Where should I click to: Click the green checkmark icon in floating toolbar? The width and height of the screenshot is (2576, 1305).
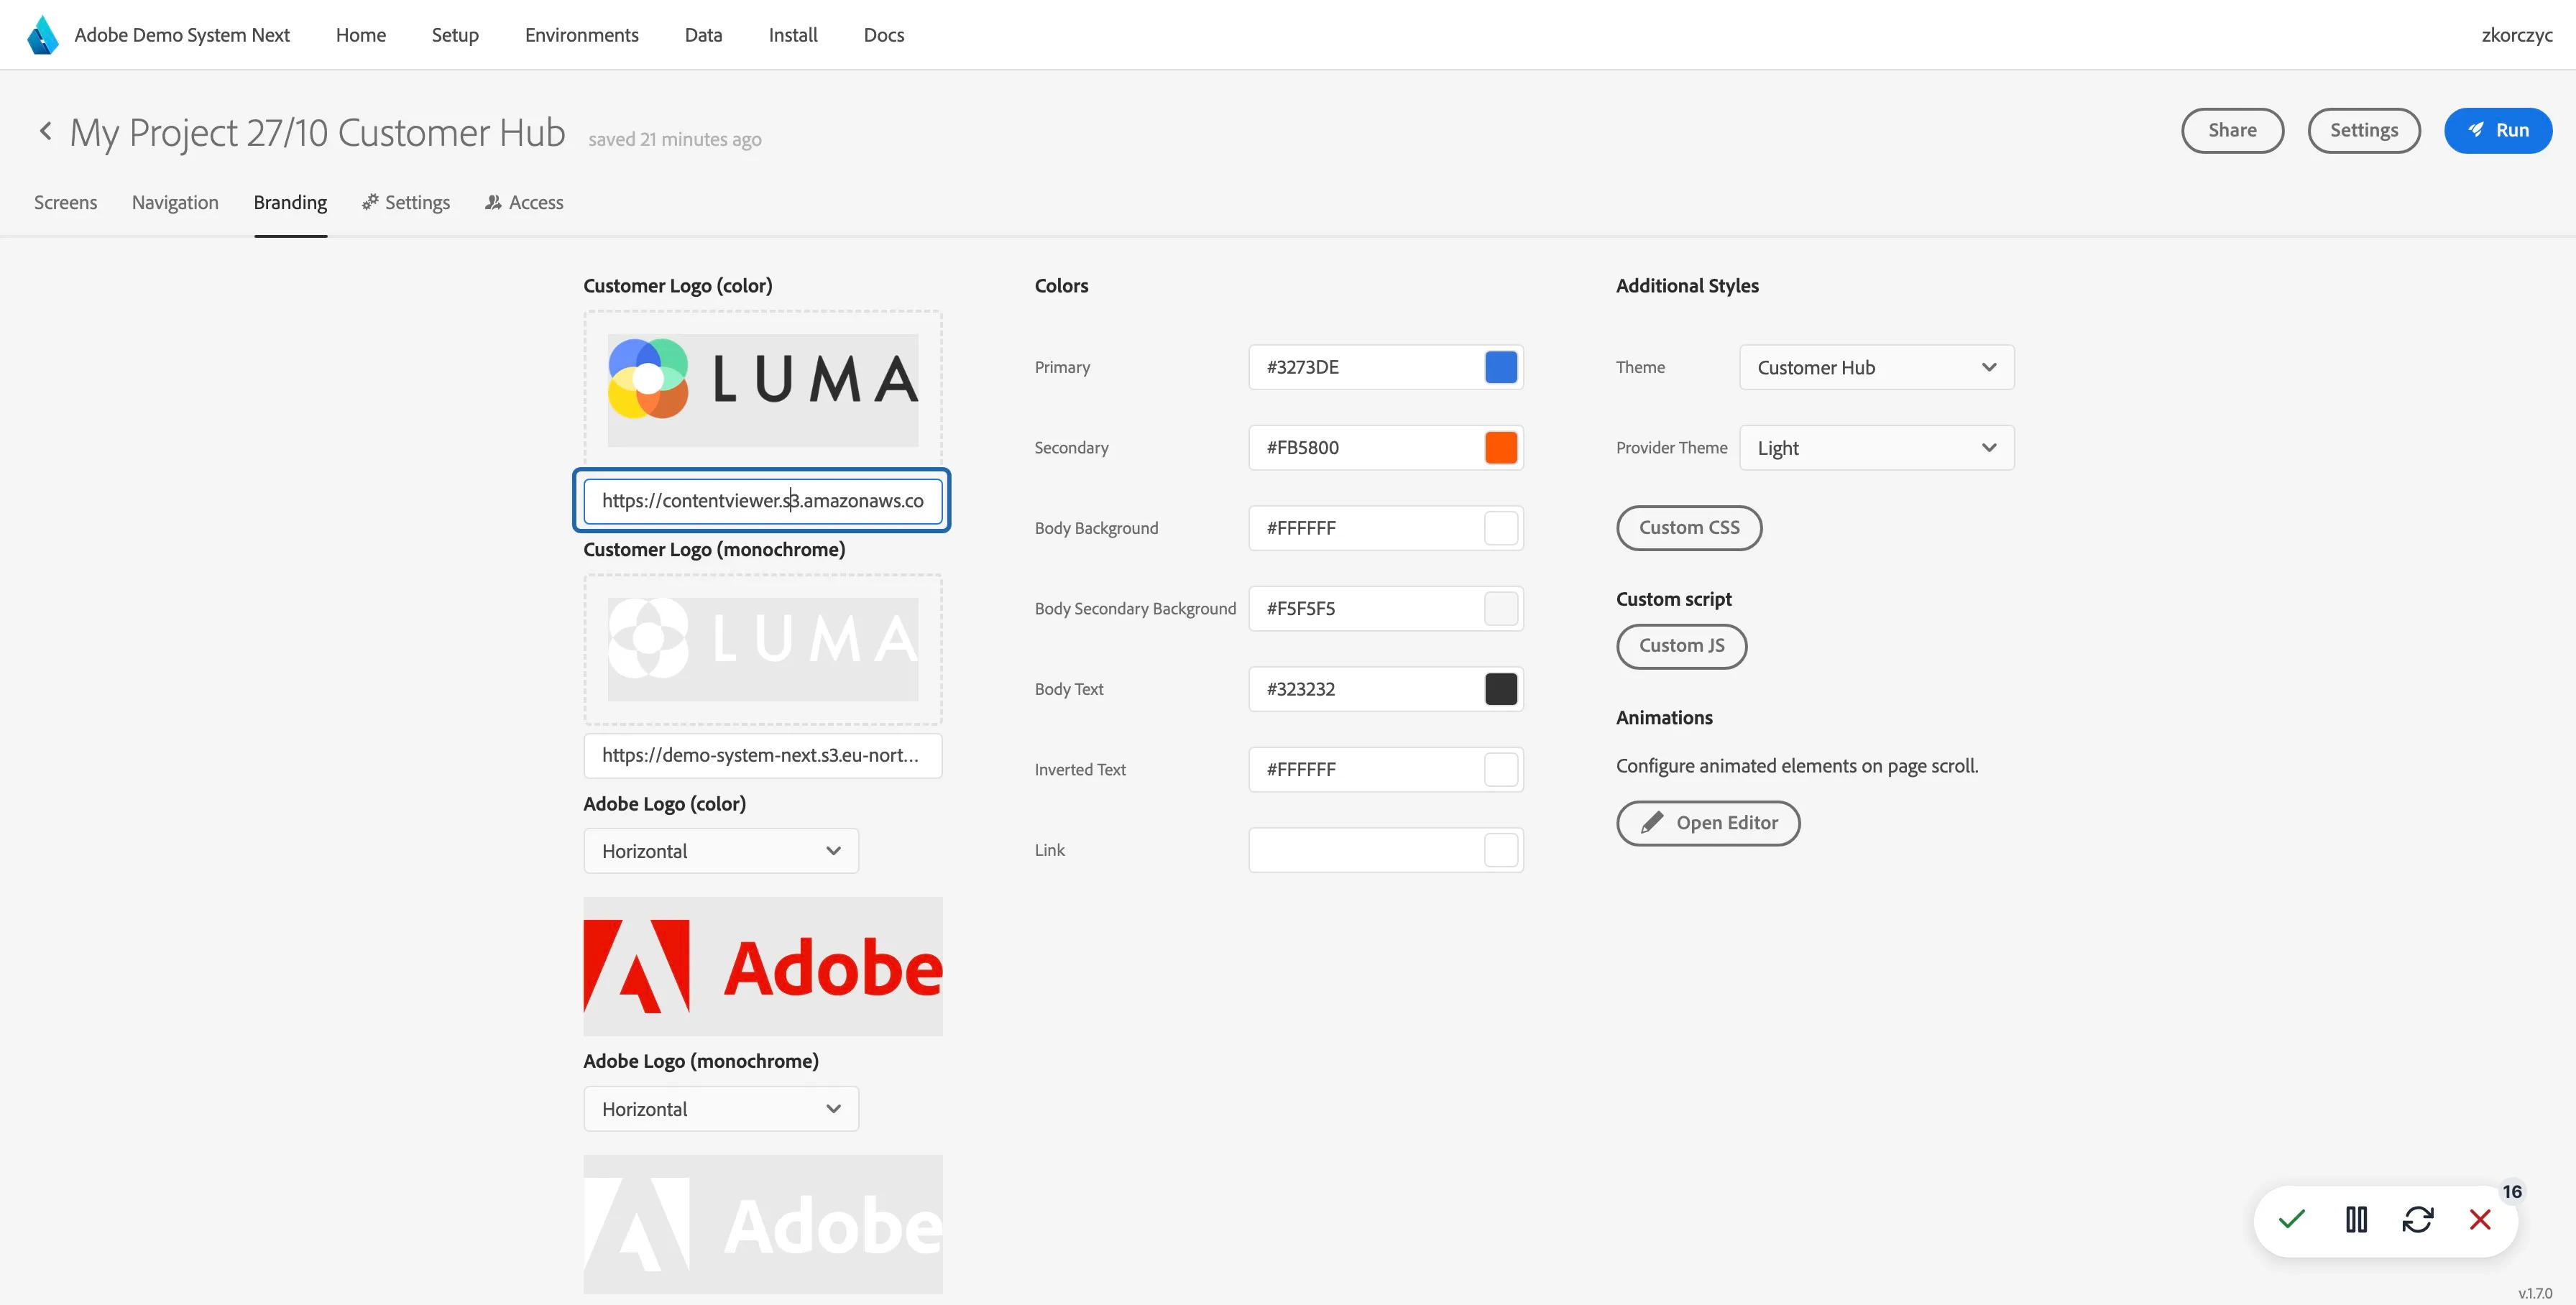coord(2291,1219)
